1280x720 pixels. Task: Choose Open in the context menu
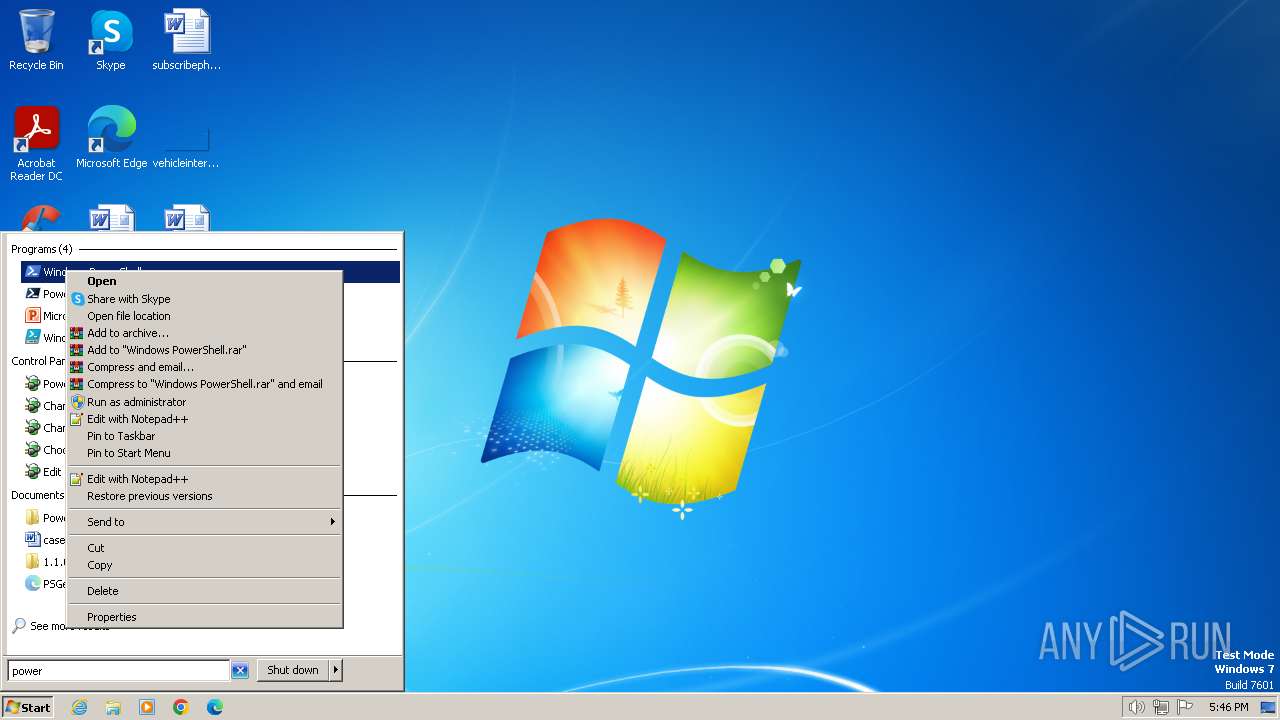(204, 281)
